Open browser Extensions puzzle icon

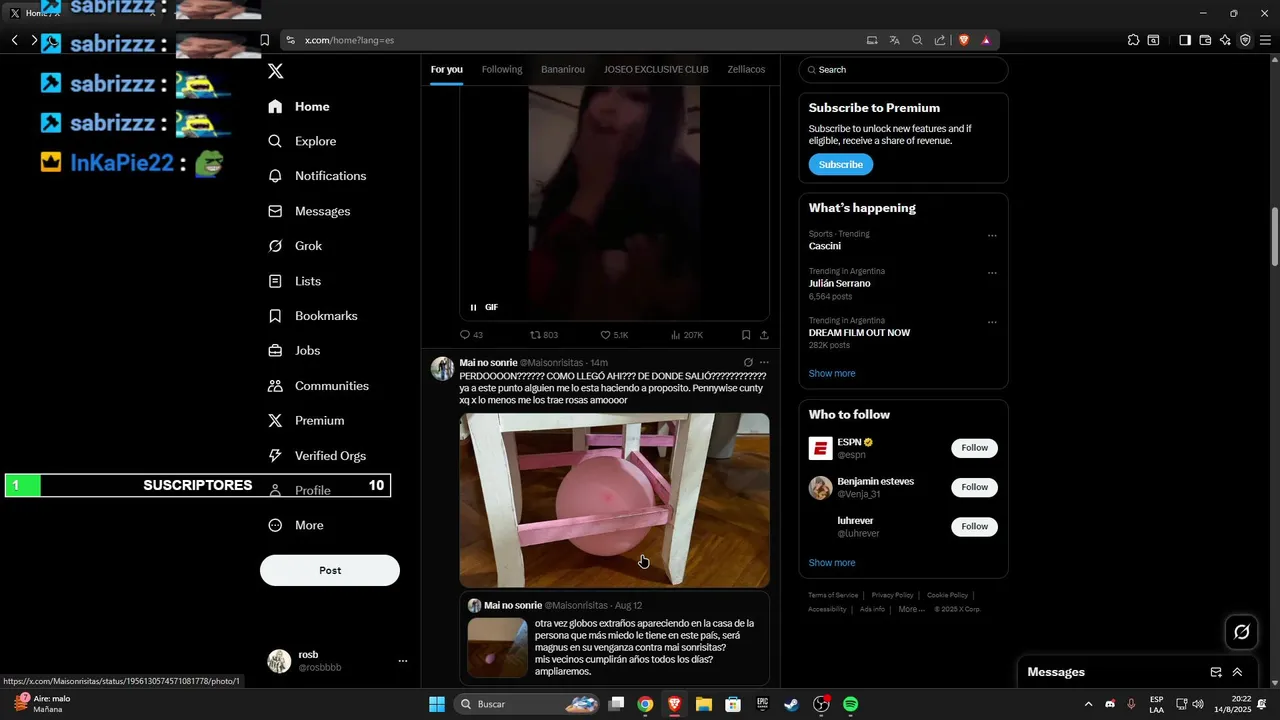(x=1133, y=40)
